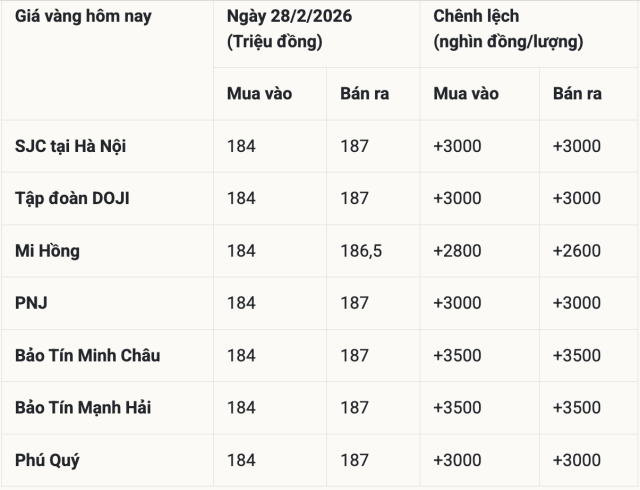Image resolution: width=640 pixels, height=490 pixels.
Task: Select the "PNJ" row label
Action: 31,303
